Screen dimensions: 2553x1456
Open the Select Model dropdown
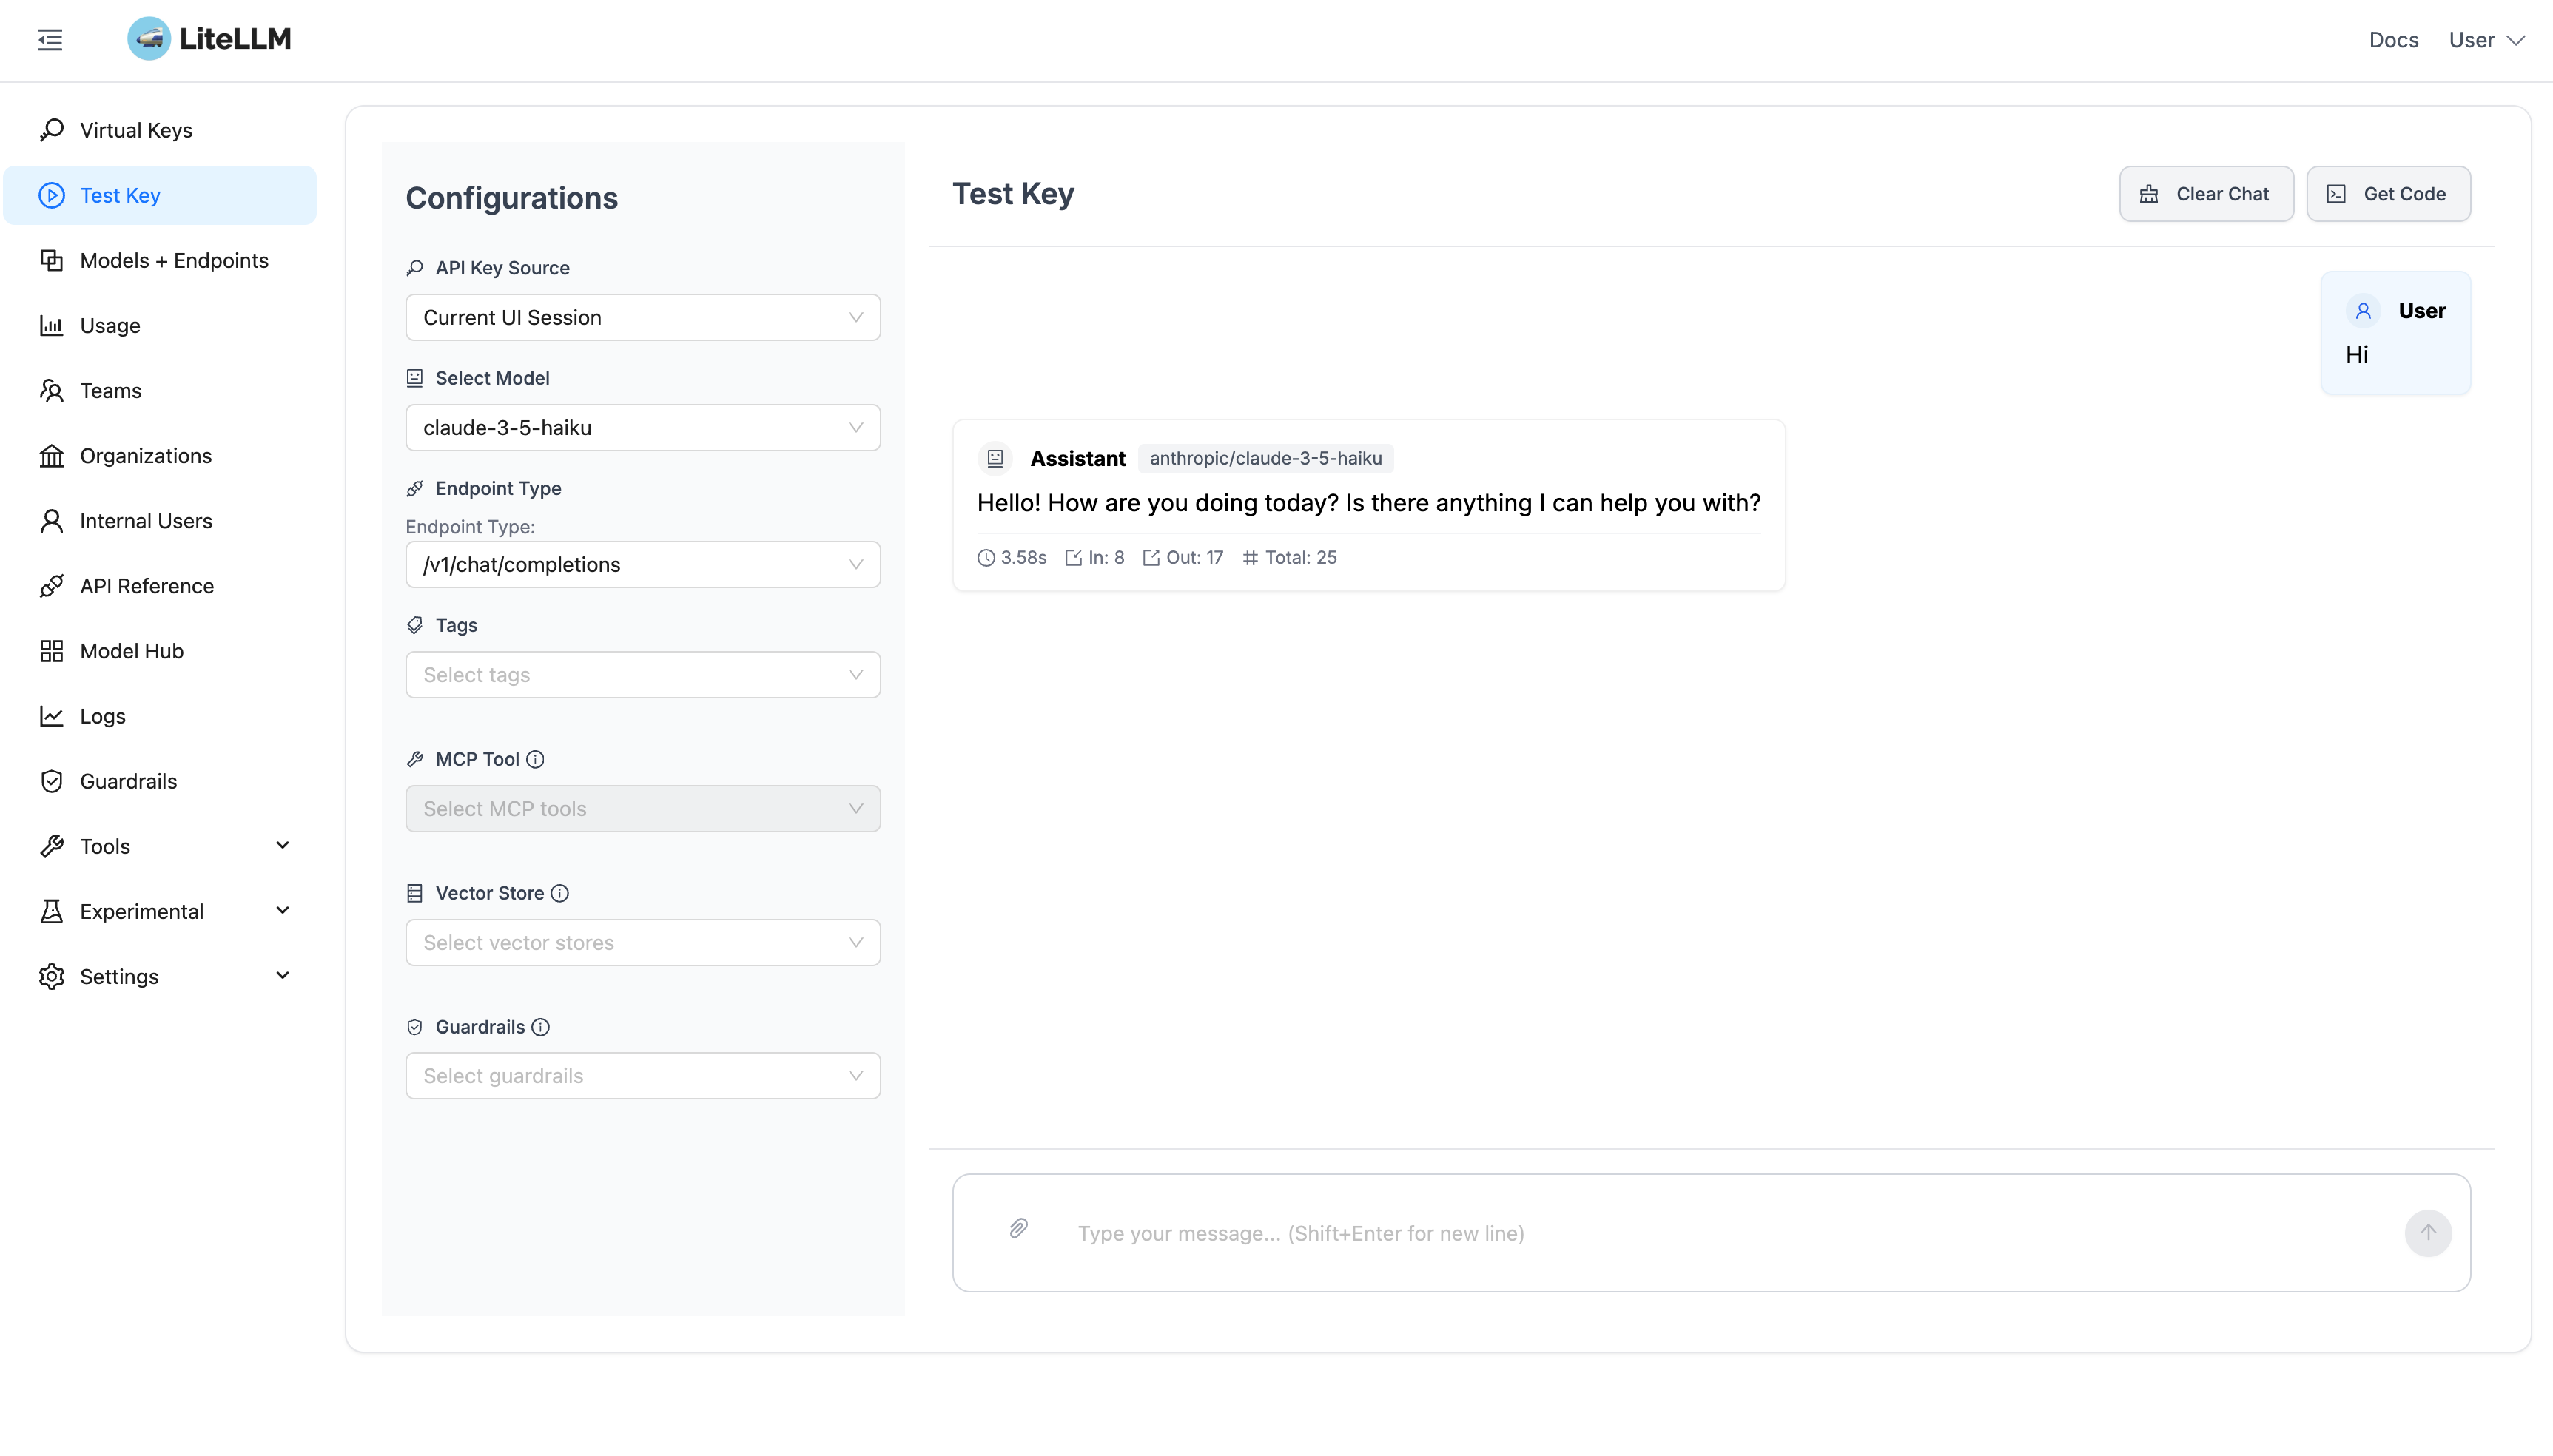coord(642,428)
